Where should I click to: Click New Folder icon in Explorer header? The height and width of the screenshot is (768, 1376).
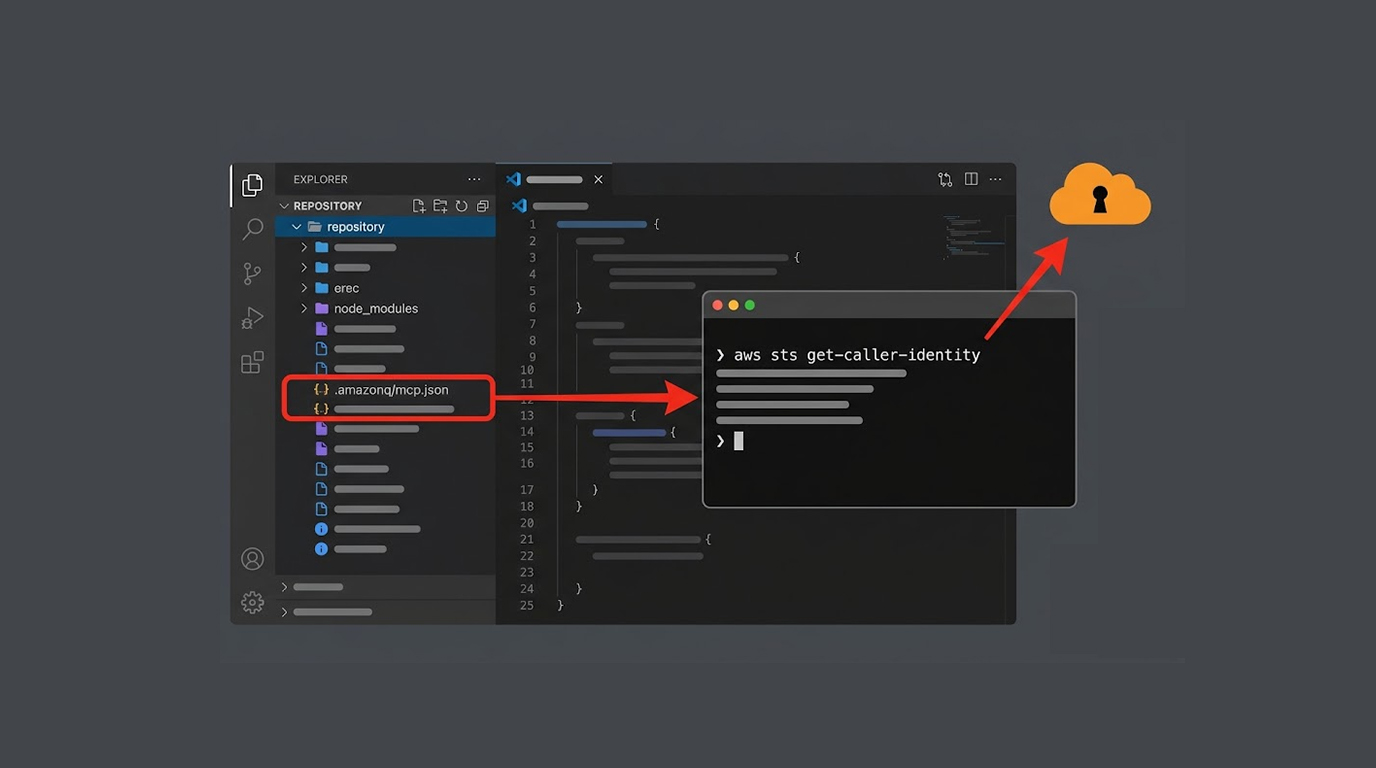440,206
